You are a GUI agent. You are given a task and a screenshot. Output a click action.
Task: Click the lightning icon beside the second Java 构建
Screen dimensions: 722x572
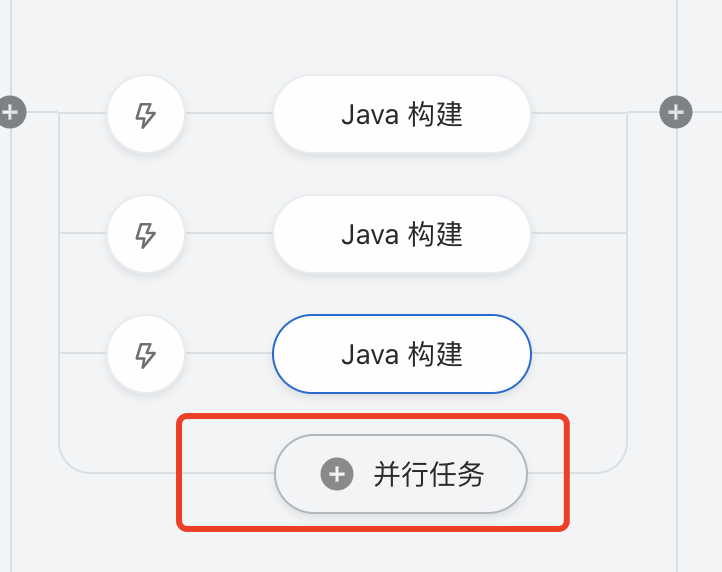point(146,235)
